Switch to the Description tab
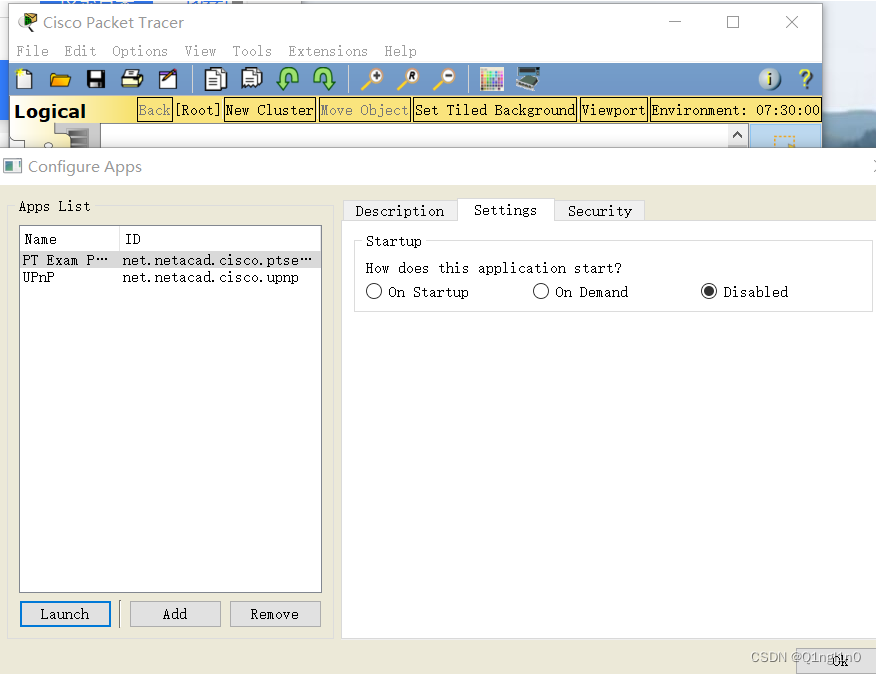The width and height of the screenshot is (876, 674). (x=400, y=211)
